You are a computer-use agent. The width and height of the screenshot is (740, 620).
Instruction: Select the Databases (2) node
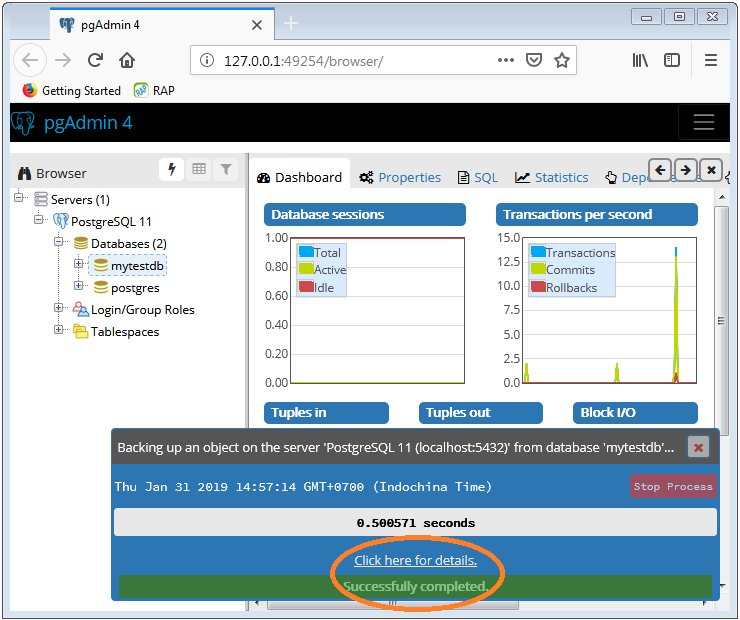click(128, 243)
